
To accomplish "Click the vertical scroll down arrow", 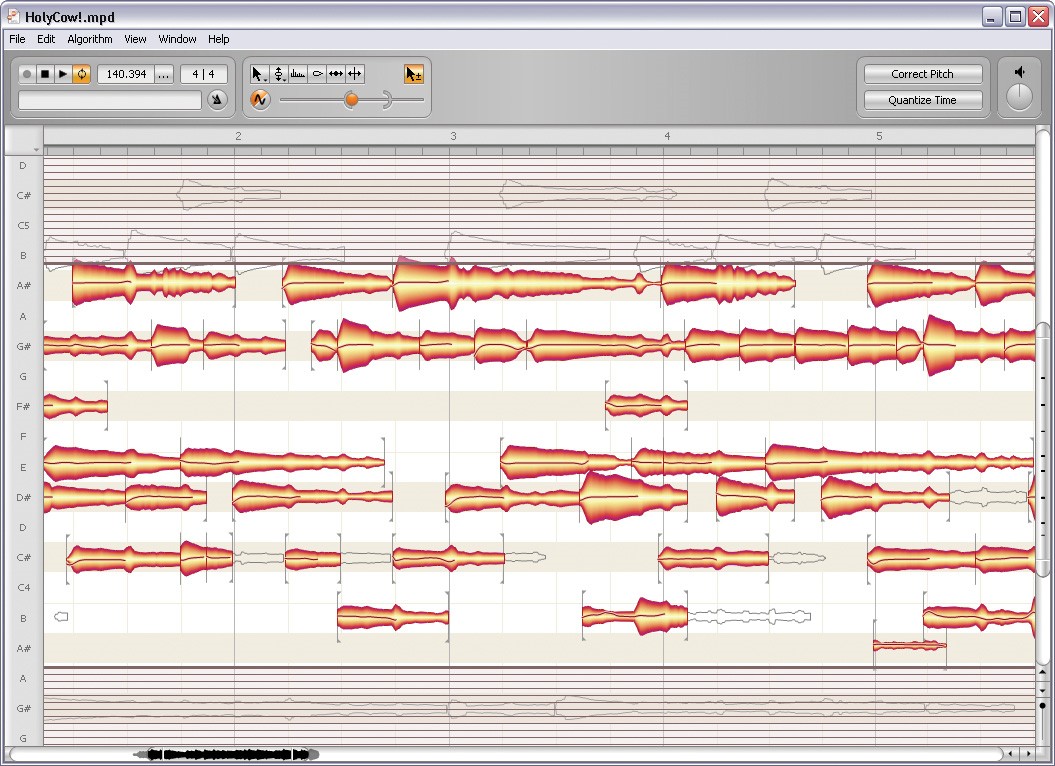I will click(x=1043, y=691).
